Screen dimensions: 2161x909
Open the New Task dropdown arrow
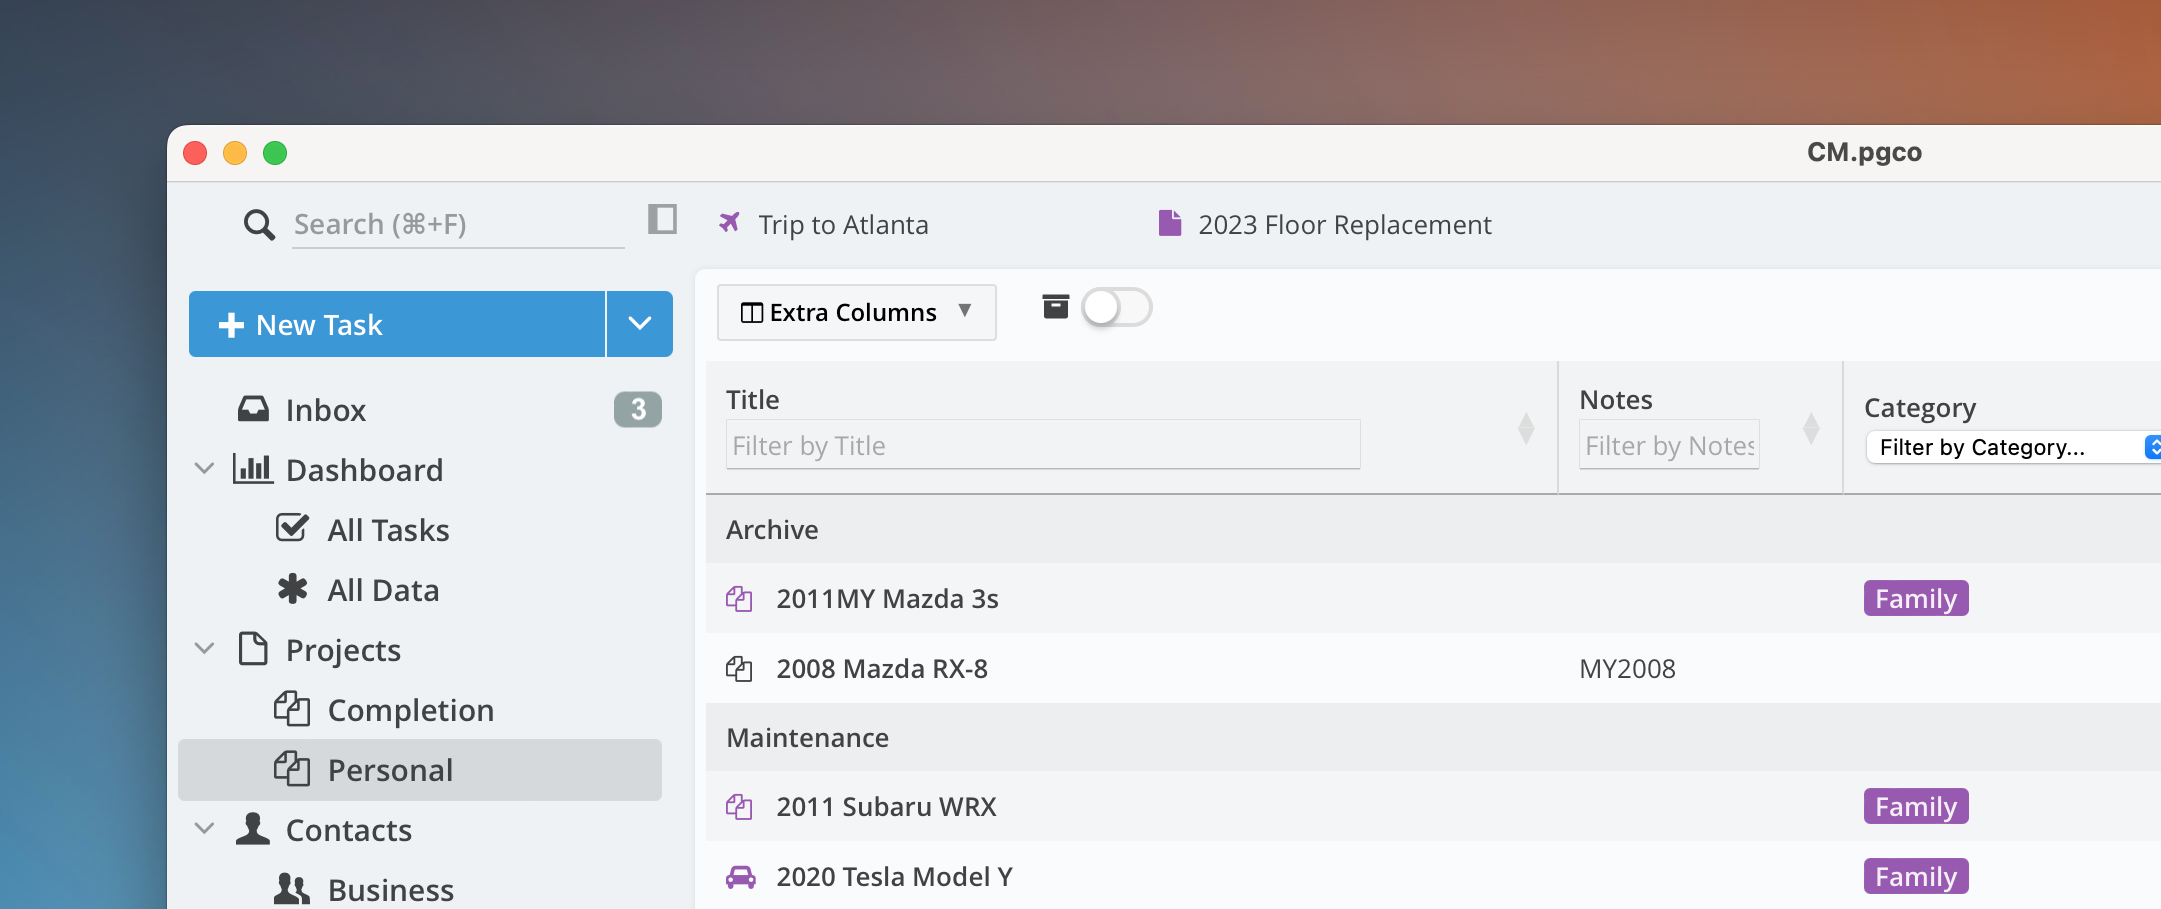[640, 324]
